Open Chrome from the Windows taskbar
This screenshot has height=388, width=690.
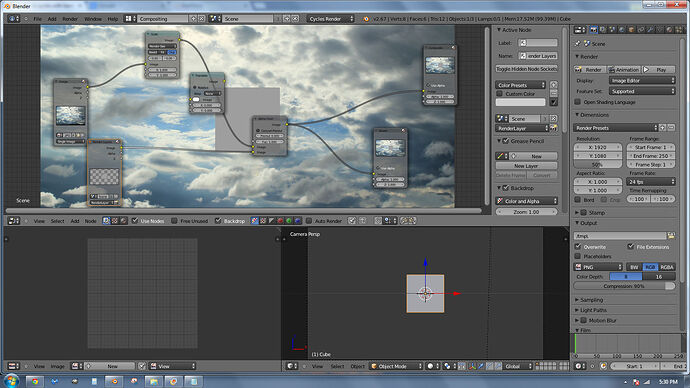click(35, 381)
